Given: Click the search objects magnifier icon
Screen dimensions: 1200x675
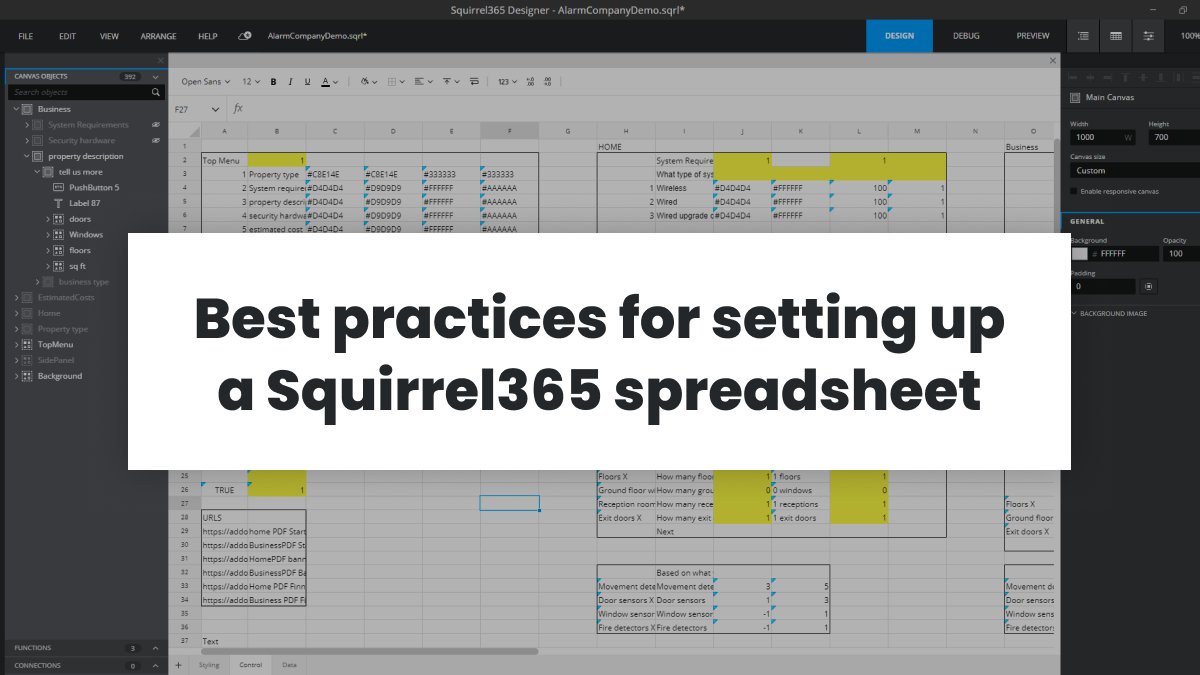Looking at the screenshot, I should (x=155, y=91).
